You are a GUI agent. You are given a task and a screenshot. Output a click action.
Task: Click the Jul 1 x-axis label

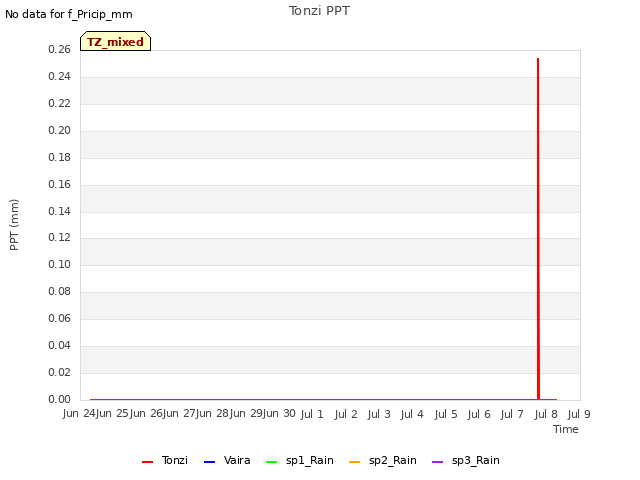[312, 414]
